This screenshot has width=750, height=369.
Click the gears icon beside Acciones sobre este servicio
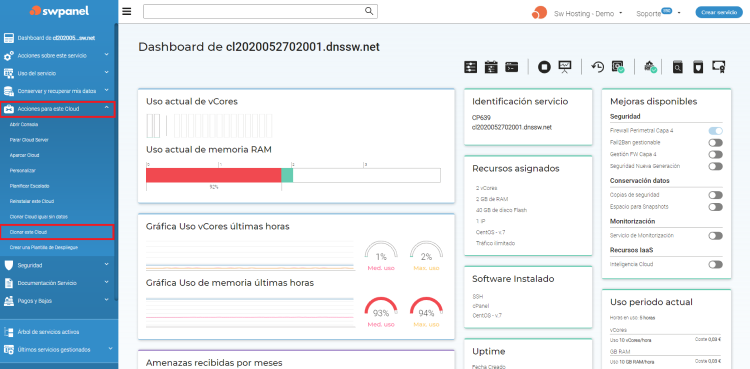9,56
